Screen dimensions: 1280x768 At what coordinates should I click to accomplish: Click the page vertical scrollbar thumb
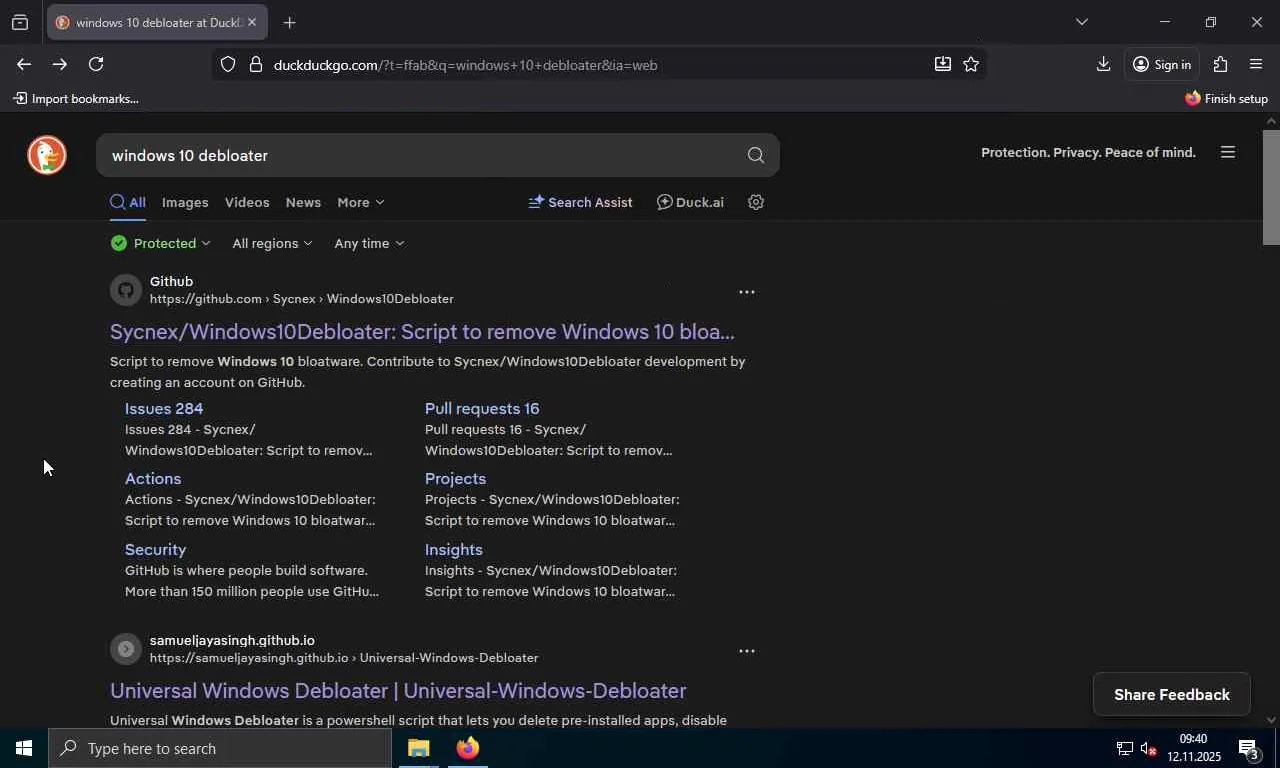tap(1271, 187)
